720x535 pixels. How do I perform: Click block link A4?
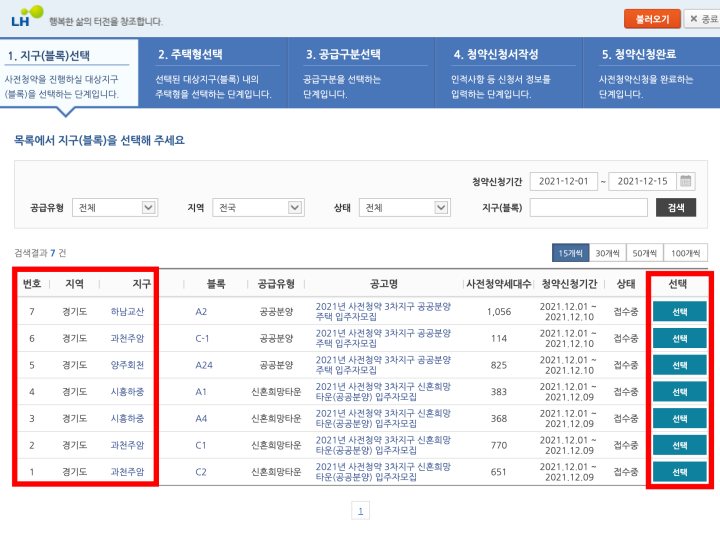[201, 418]
